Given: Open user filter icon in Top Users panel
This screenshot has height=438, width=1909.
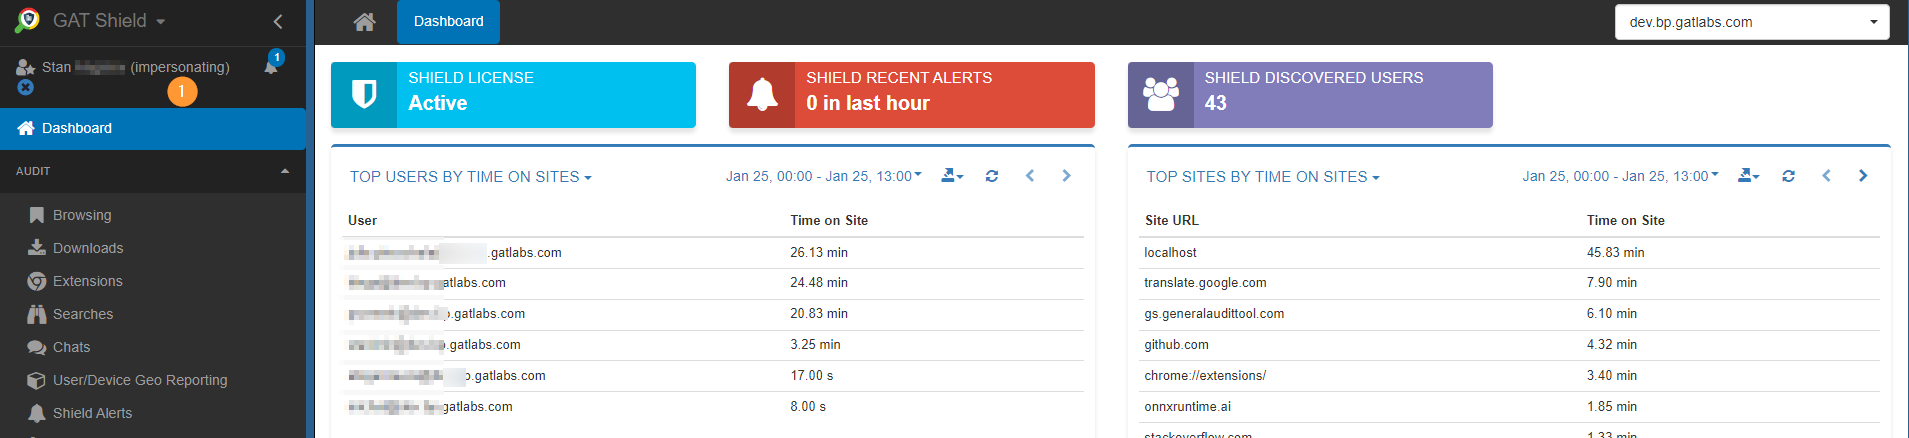Looking at the screenshot, I should point(952,176).
